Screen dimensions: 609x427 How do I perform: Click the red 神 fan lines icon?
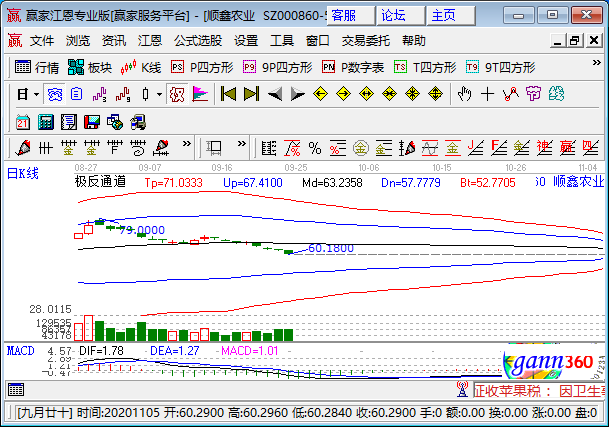(x=545, y=148)
